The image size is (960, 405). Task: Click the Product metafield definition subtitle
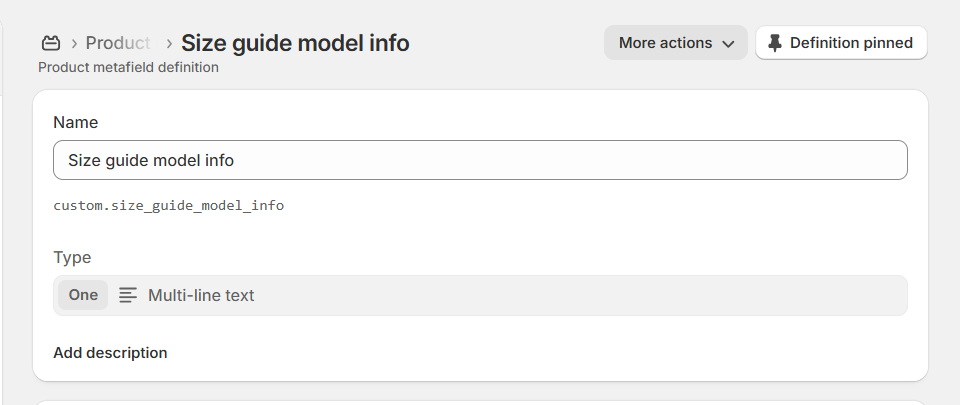(128, 68)
